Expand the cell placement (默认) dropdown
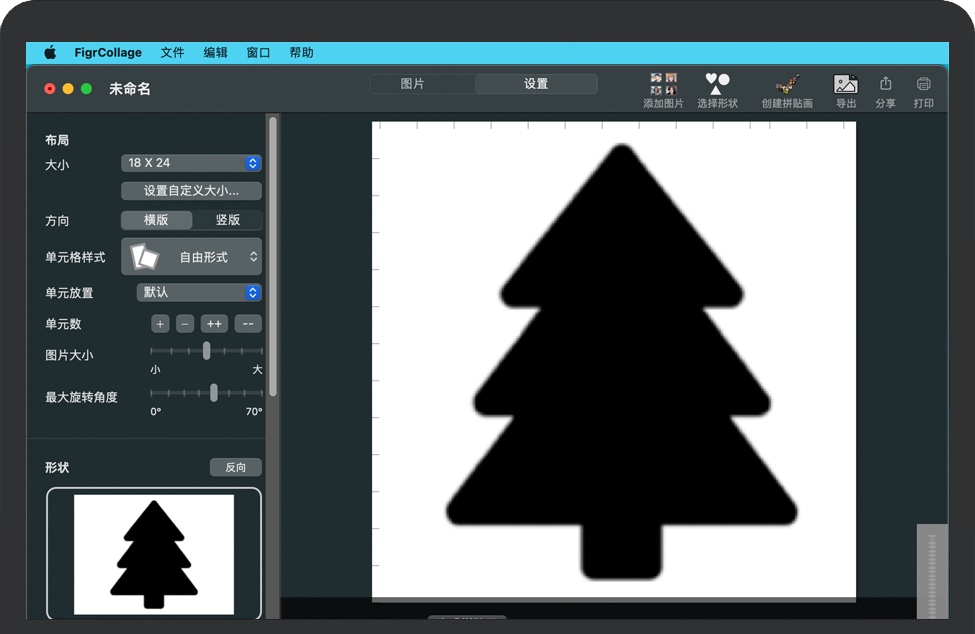 click(199, 293)
